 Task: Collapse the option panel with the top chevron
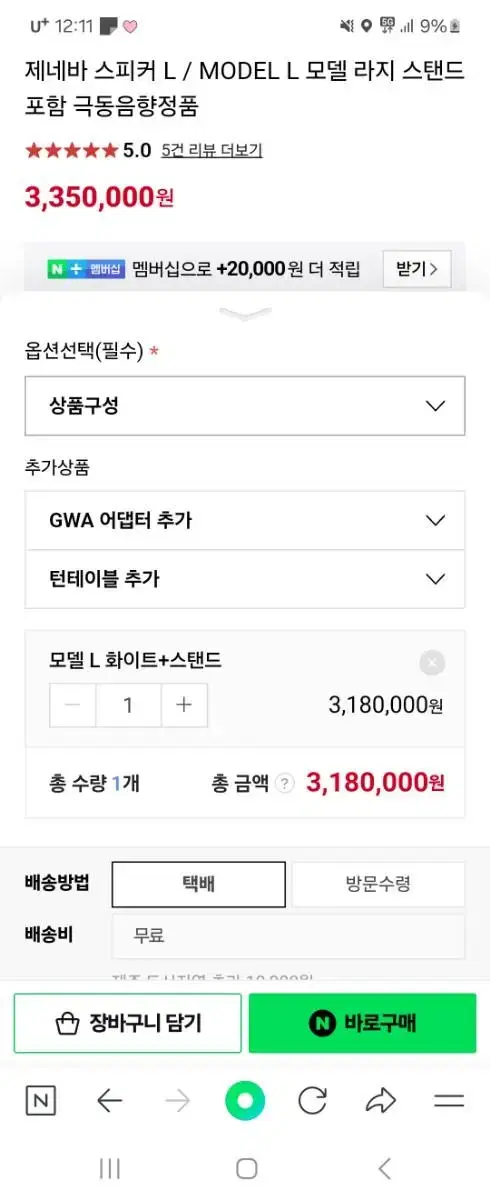pos(245,315)
